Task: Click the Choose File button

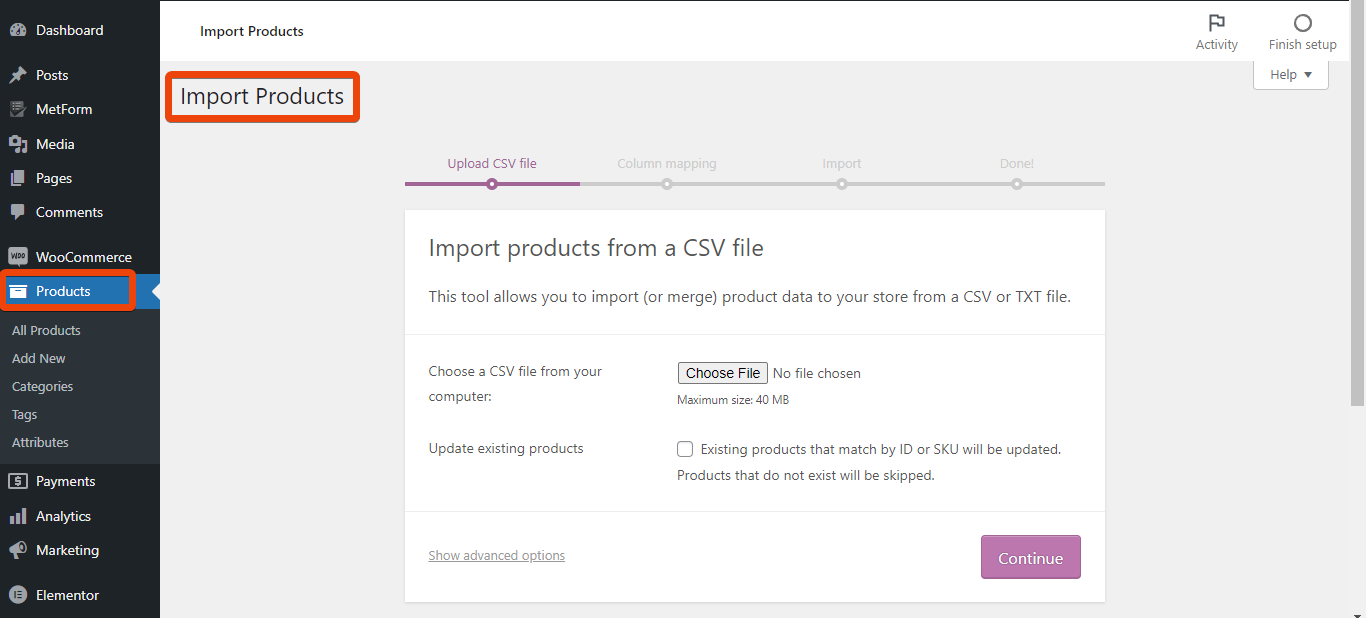Action: [723, 373]
